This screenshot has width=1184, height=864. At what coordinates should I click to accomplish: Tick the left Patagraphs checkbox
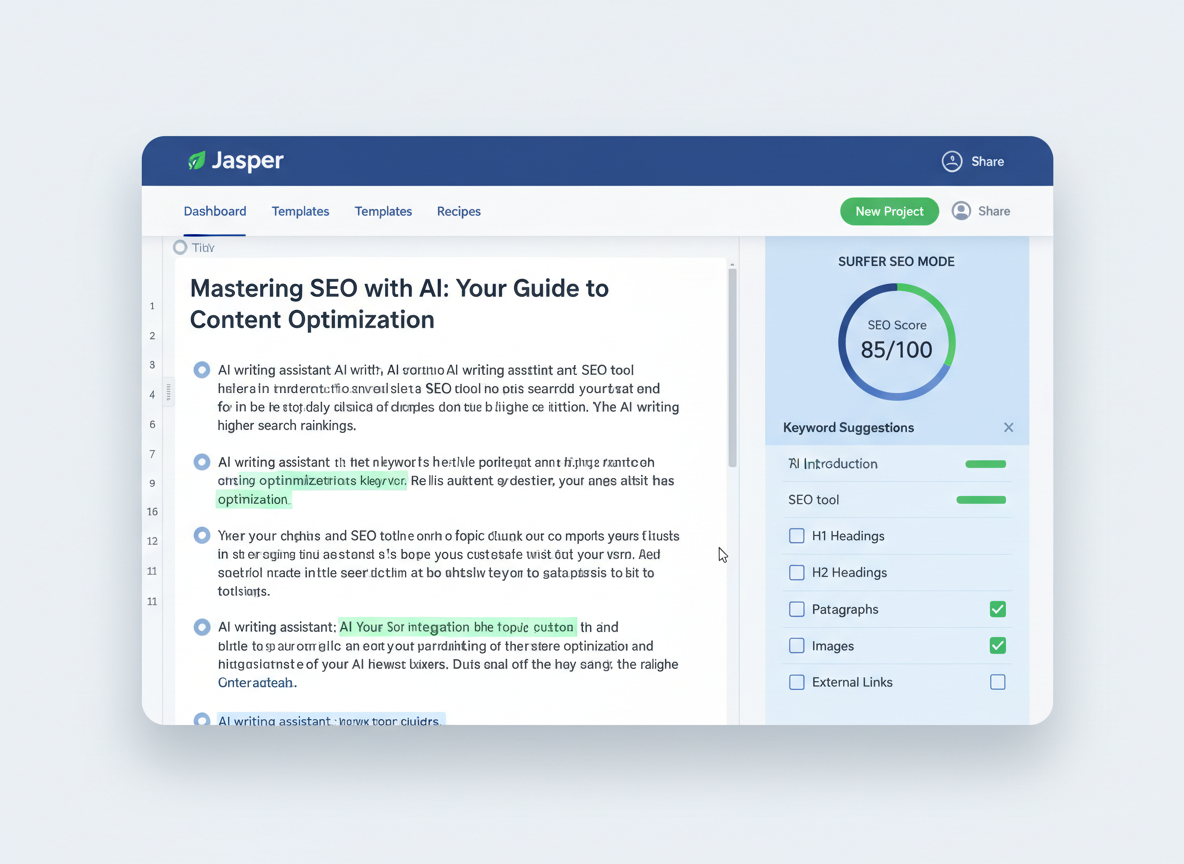pos(796,609)
